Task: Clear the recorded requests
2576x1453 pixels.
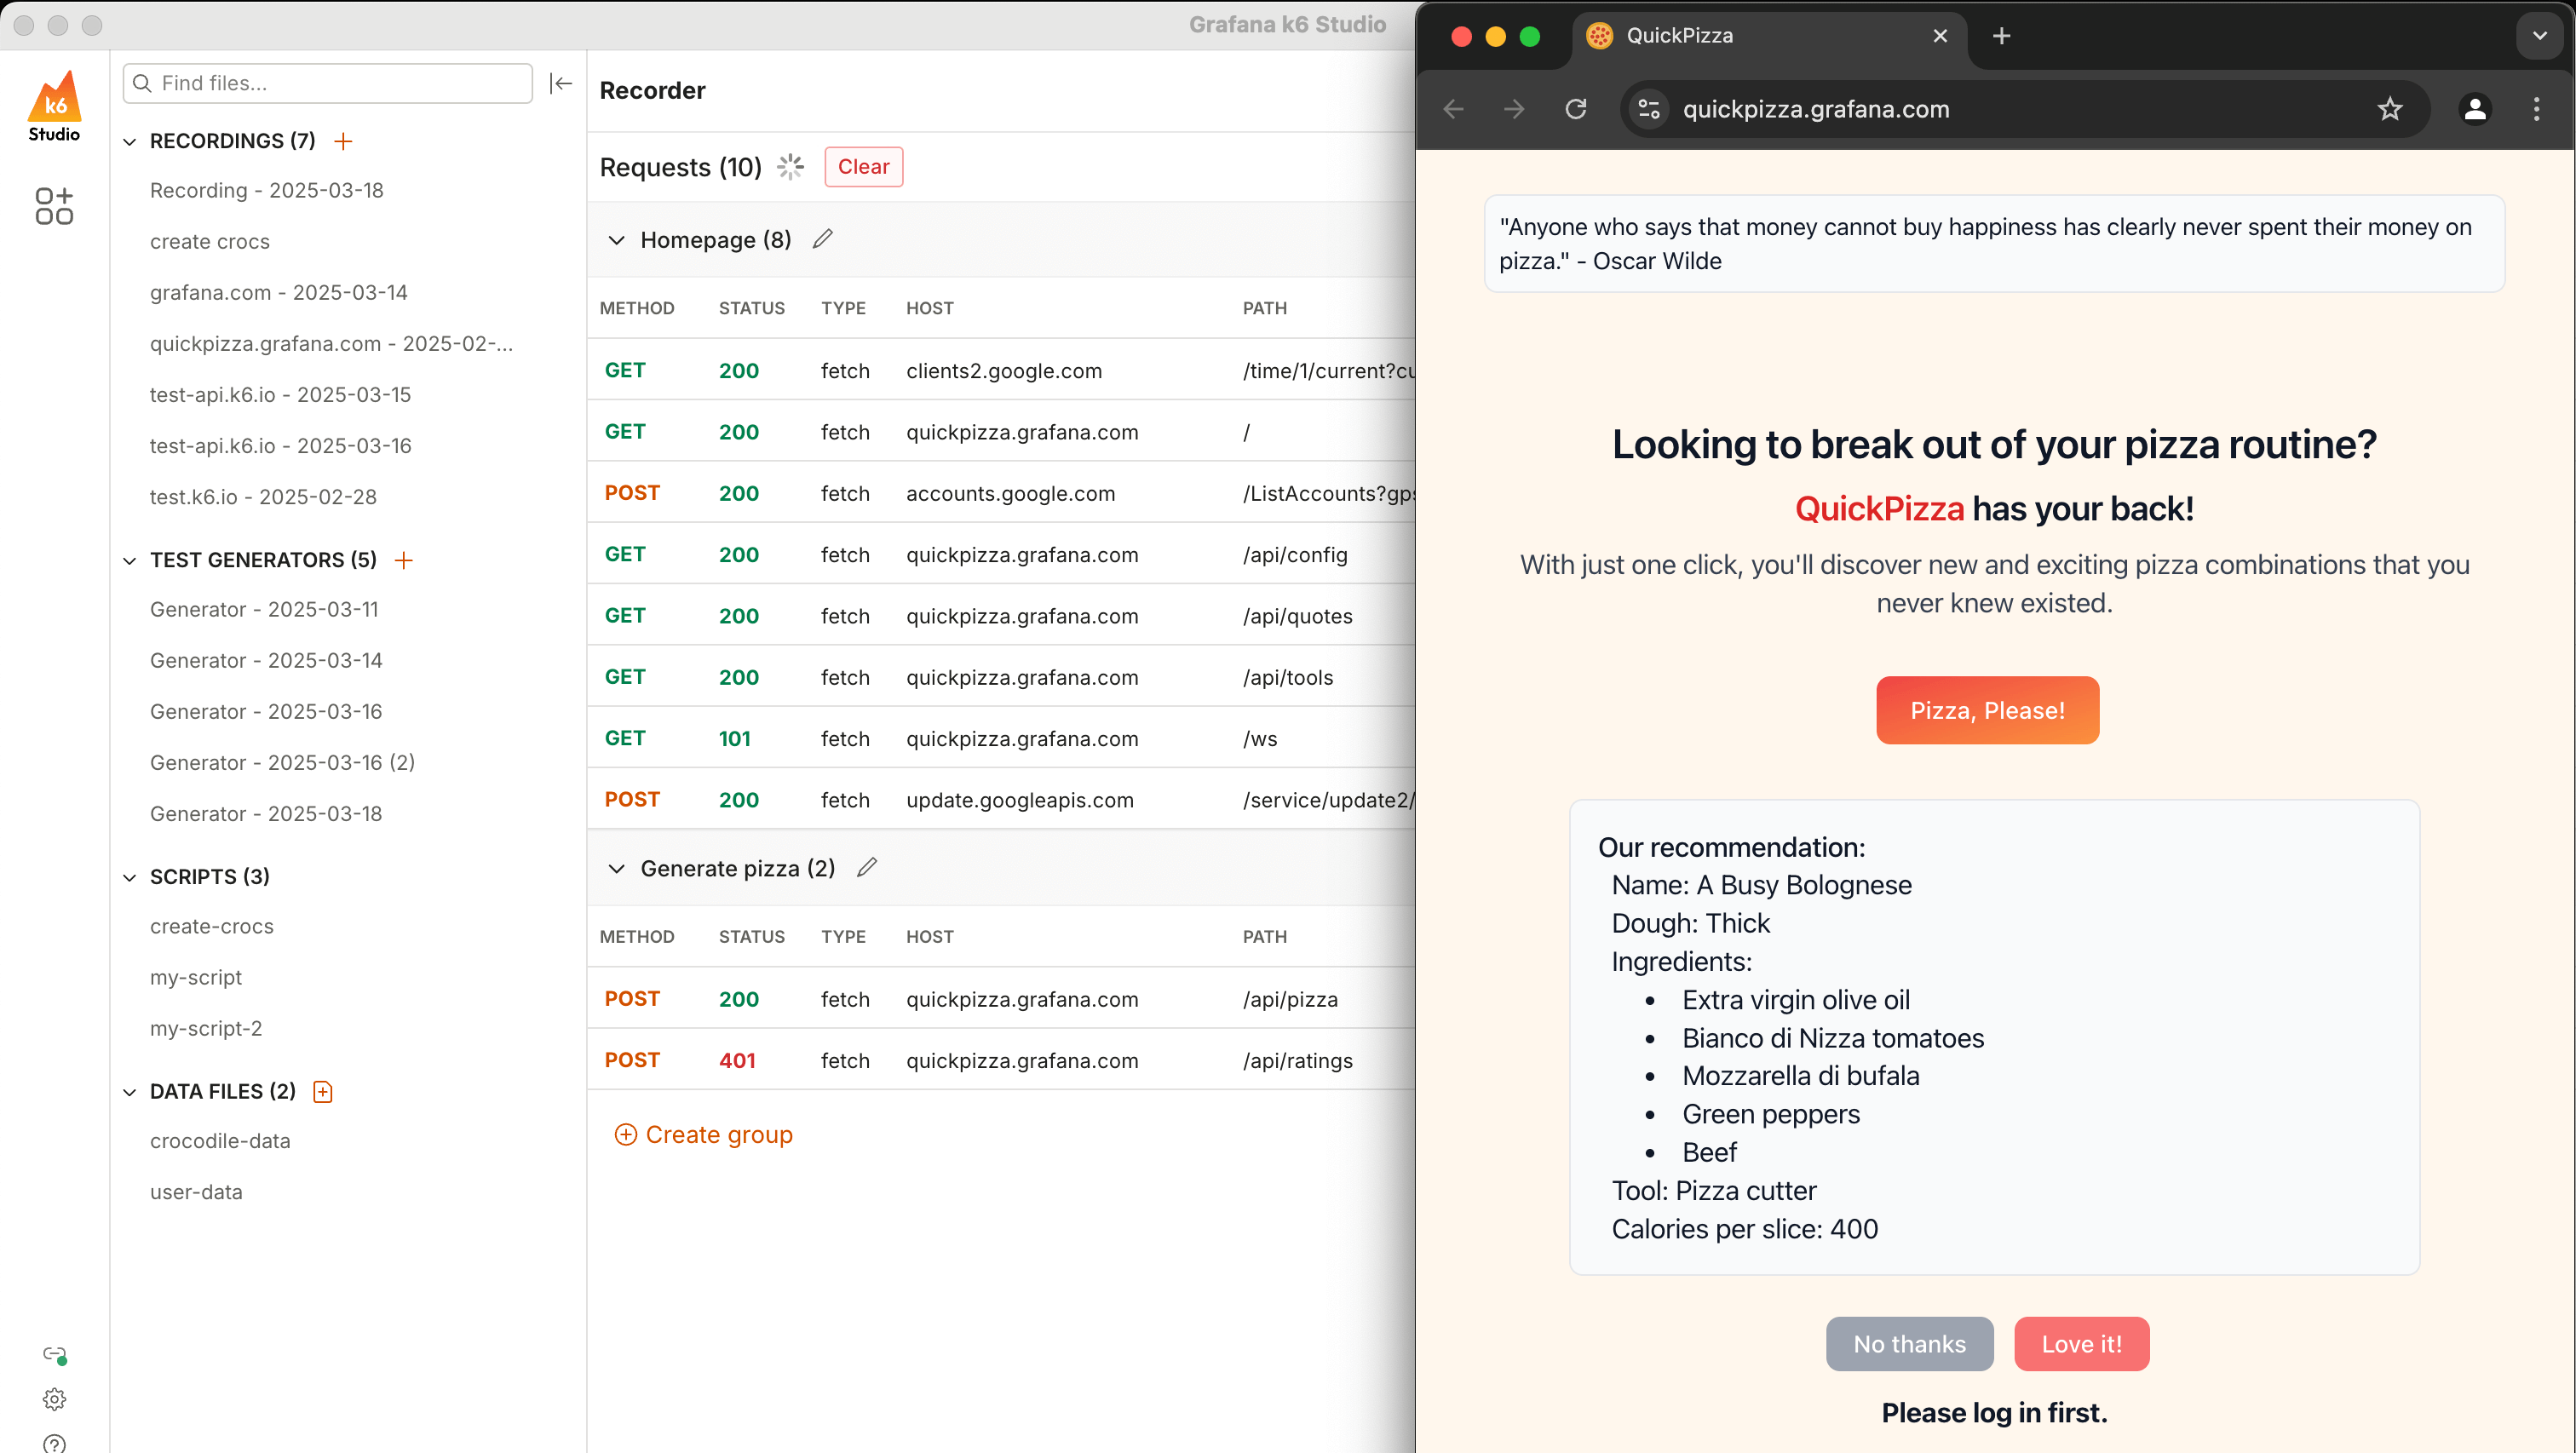Action: (863, 167)
